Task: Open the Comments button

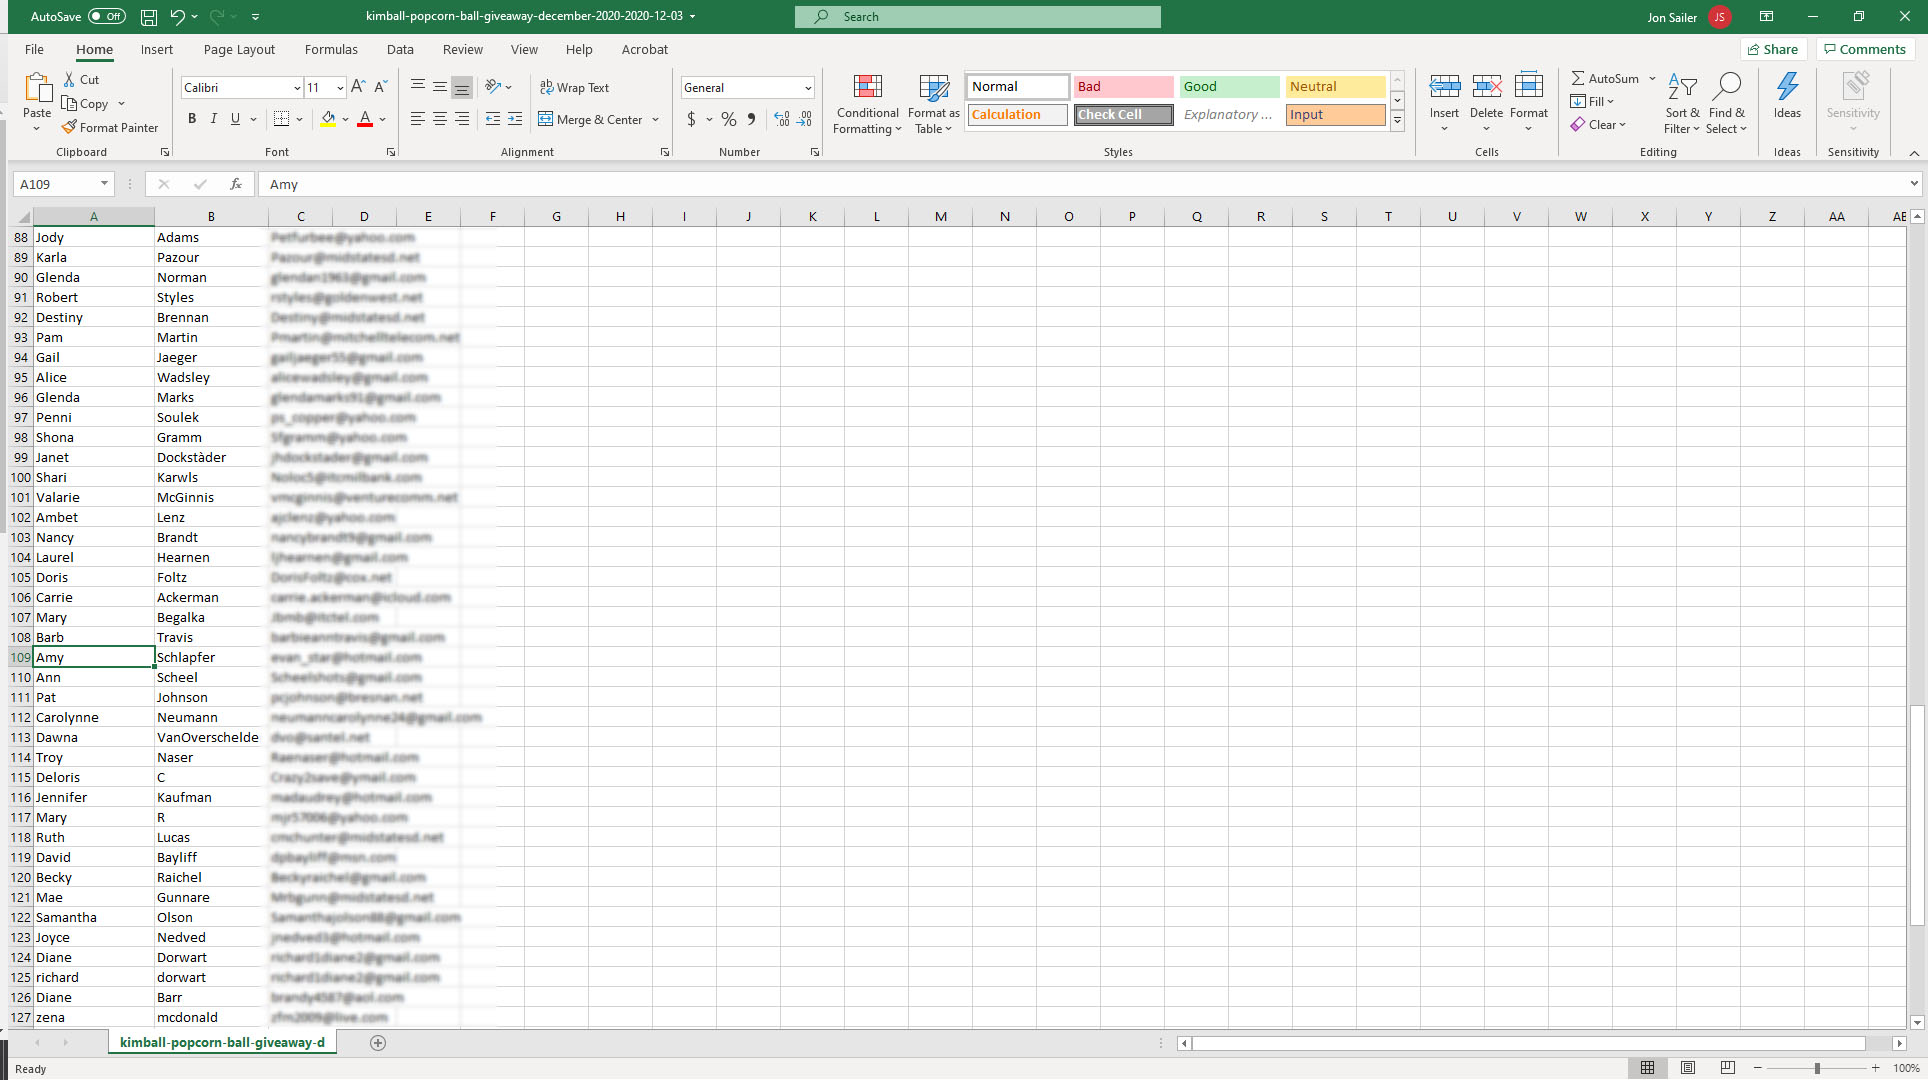Action: (1864, 49)
